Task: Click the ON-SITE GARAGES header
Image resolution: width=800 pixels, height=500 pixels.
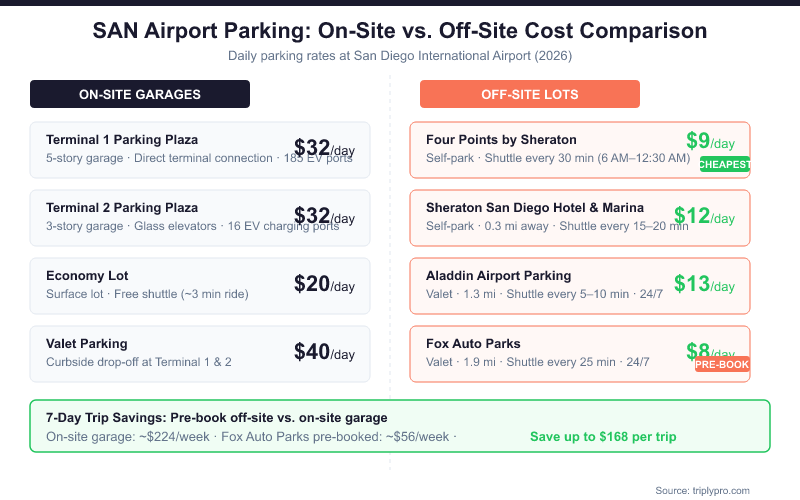Action: pyautogui.click(x=140, y=94)
